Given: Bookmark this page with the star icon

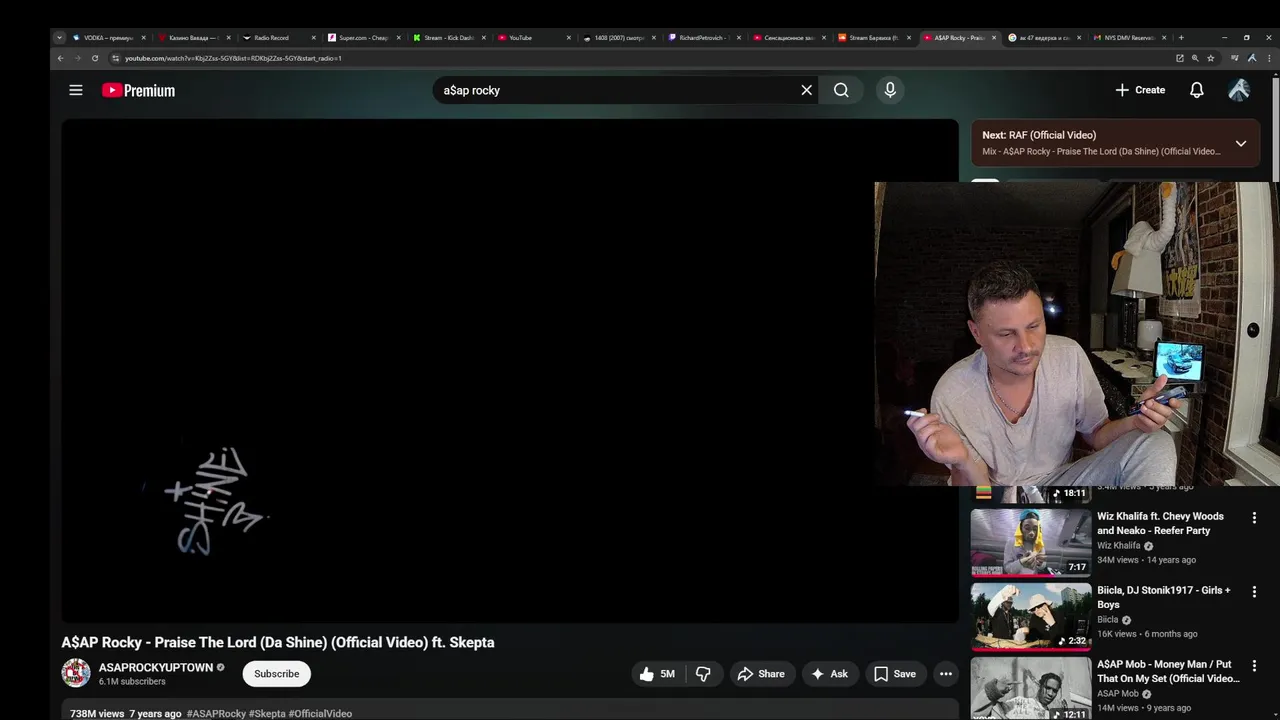Looking at the screenshot, I should 1210,58.
